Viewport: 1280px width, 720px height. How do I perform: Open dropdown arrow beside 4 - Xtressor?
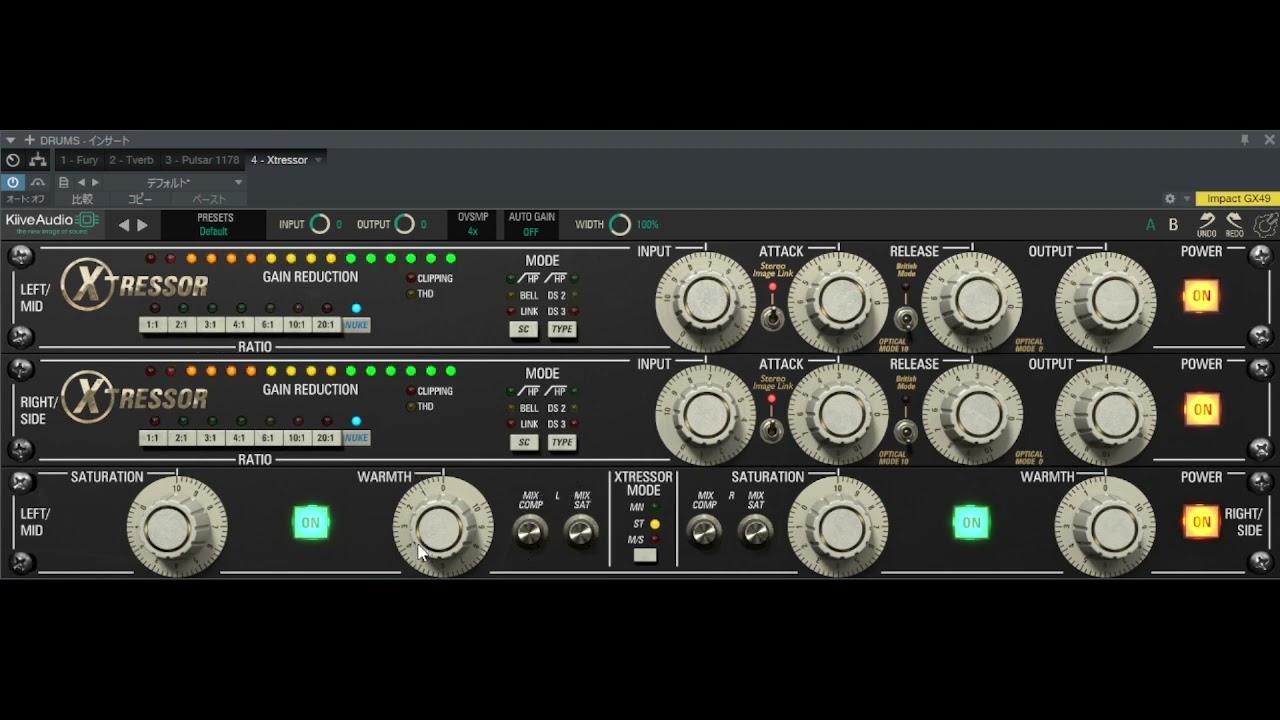(319, 160)
